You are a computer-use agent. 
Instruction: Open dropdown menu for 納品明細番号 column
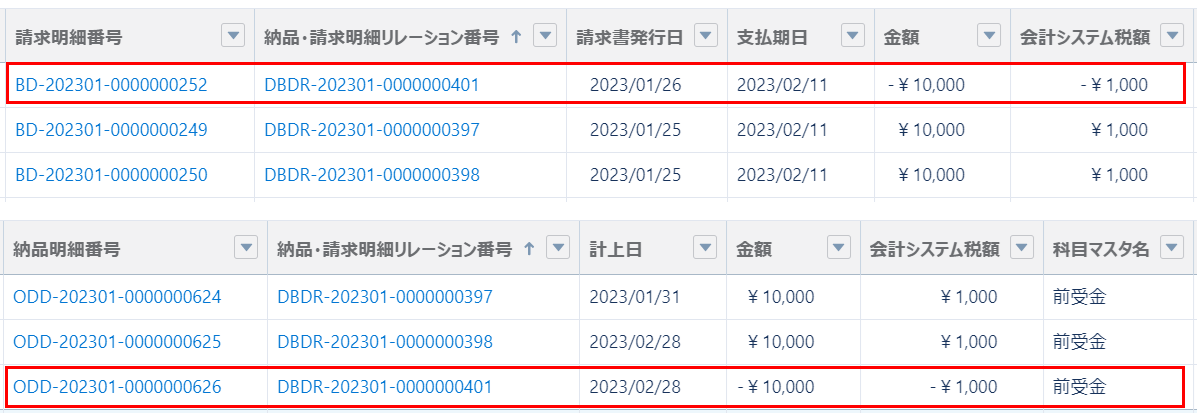(245, 248)
